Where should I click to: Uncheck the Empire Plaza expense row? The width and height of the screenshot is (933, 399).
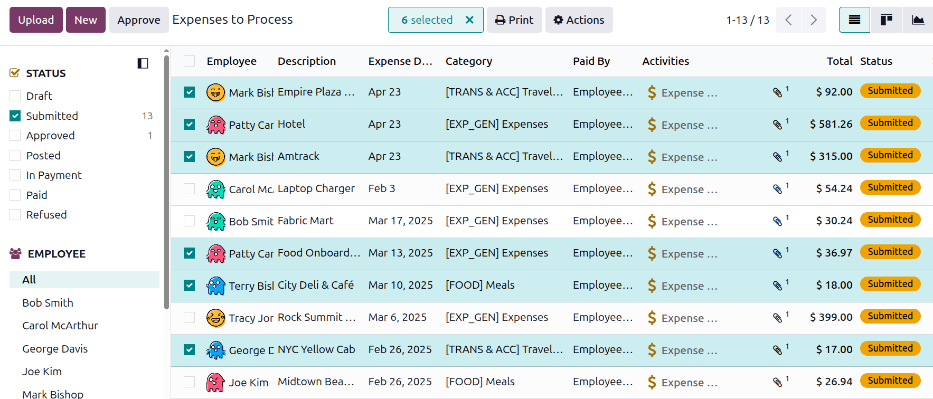[189, 92]
